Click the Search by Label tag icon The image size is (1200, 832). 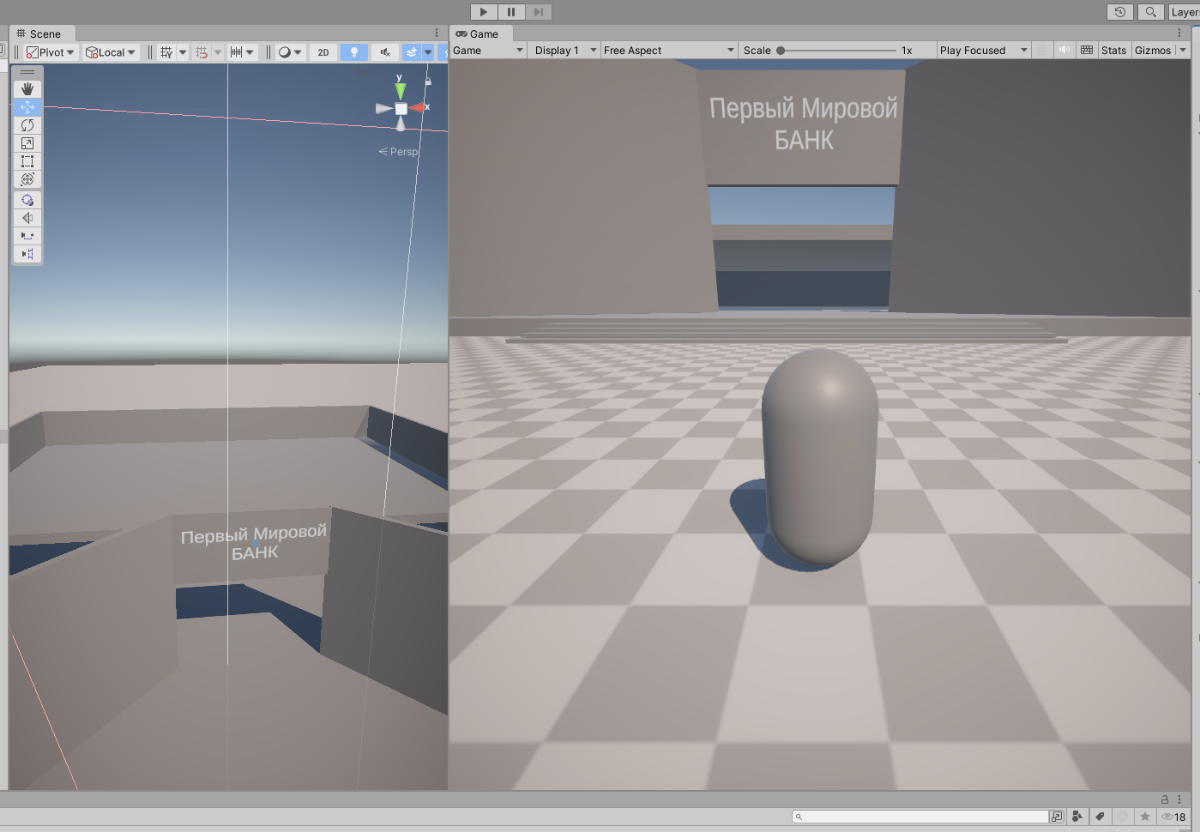1100,817
